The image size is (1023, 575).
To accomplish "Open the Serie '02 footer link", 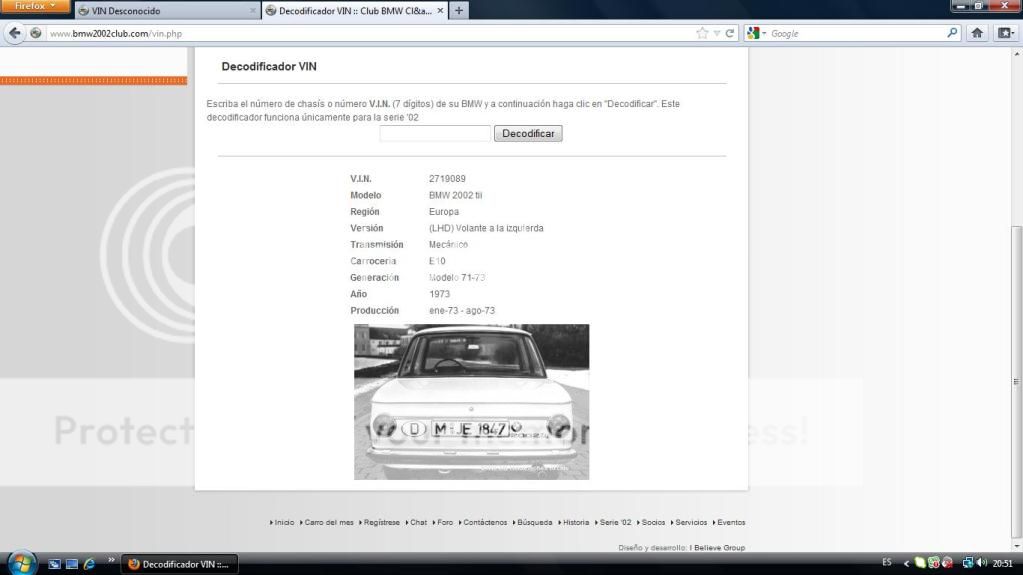I will click(x=615, y=522).
